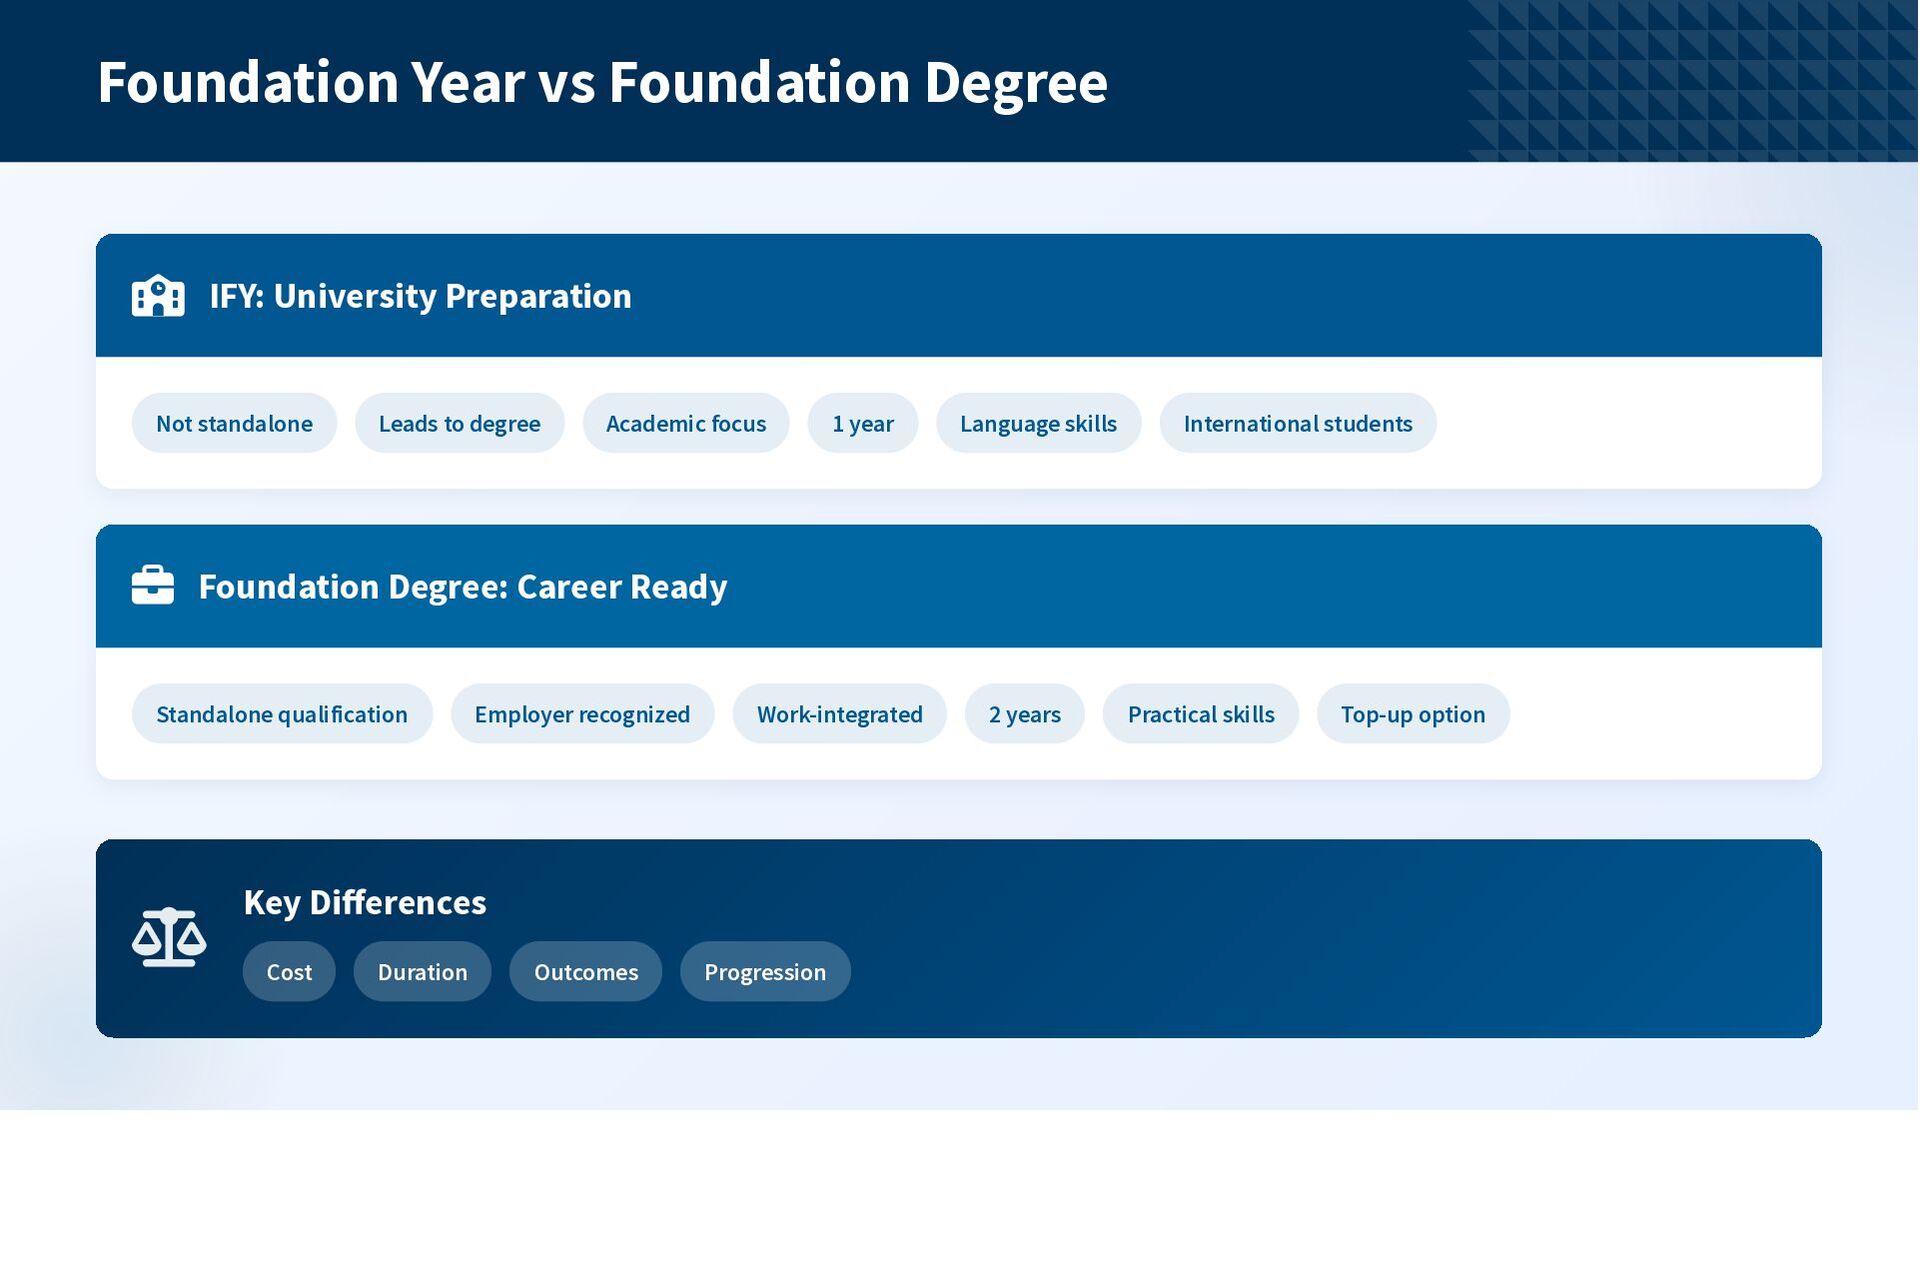Select the 'International students' pill
This screenshot has width=1920, height=1261.
[x=1298, y=424]
